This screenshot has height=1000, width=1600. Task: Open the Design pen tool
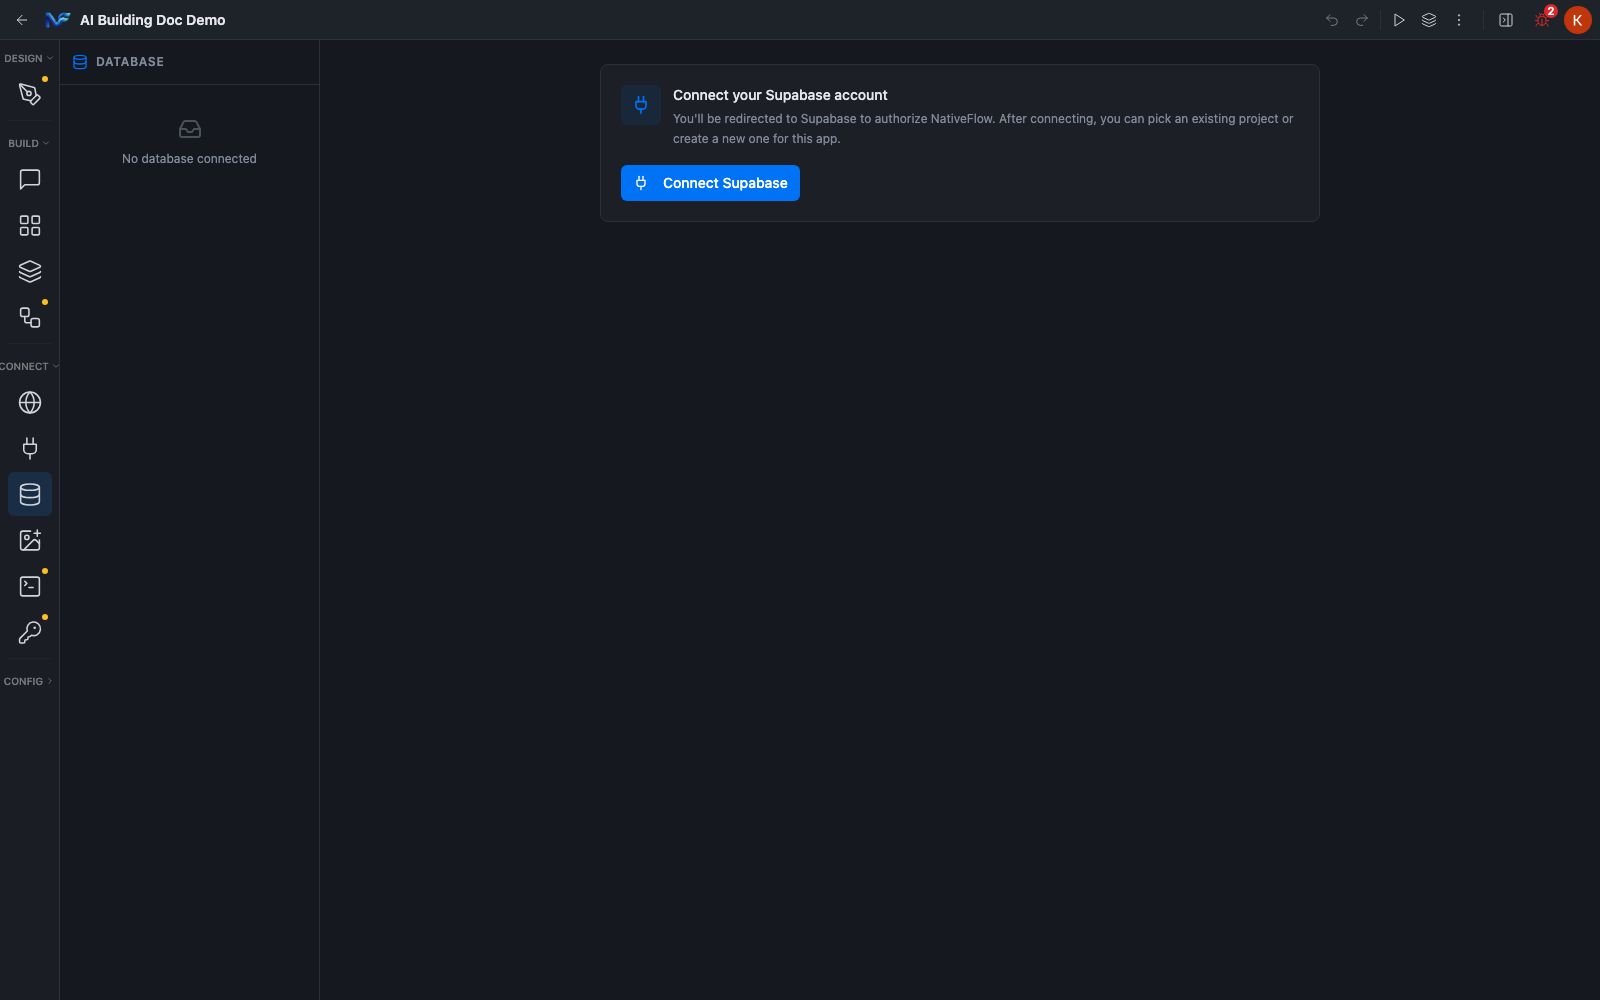pyautogui.click(x=30, y=94)
